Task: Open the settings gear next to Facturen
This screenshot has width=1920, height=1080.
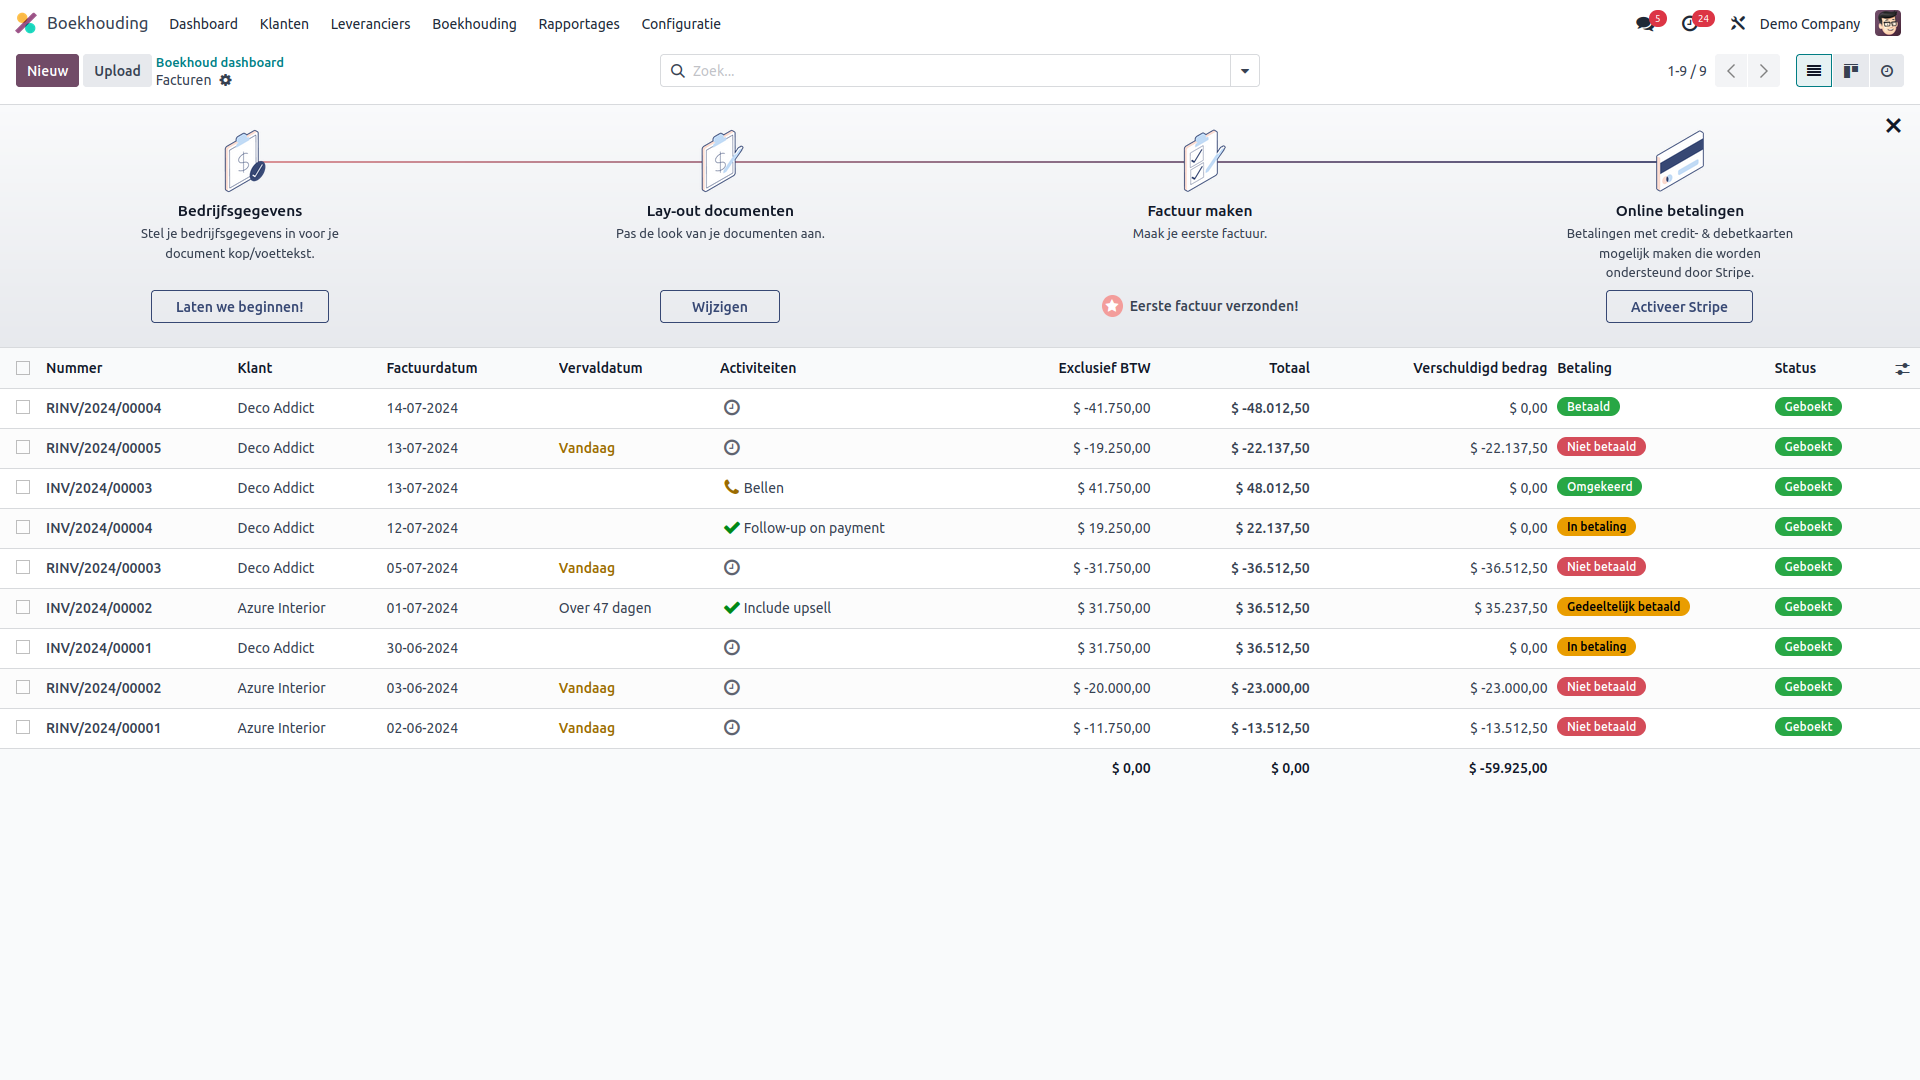Action: coord(226,80)
